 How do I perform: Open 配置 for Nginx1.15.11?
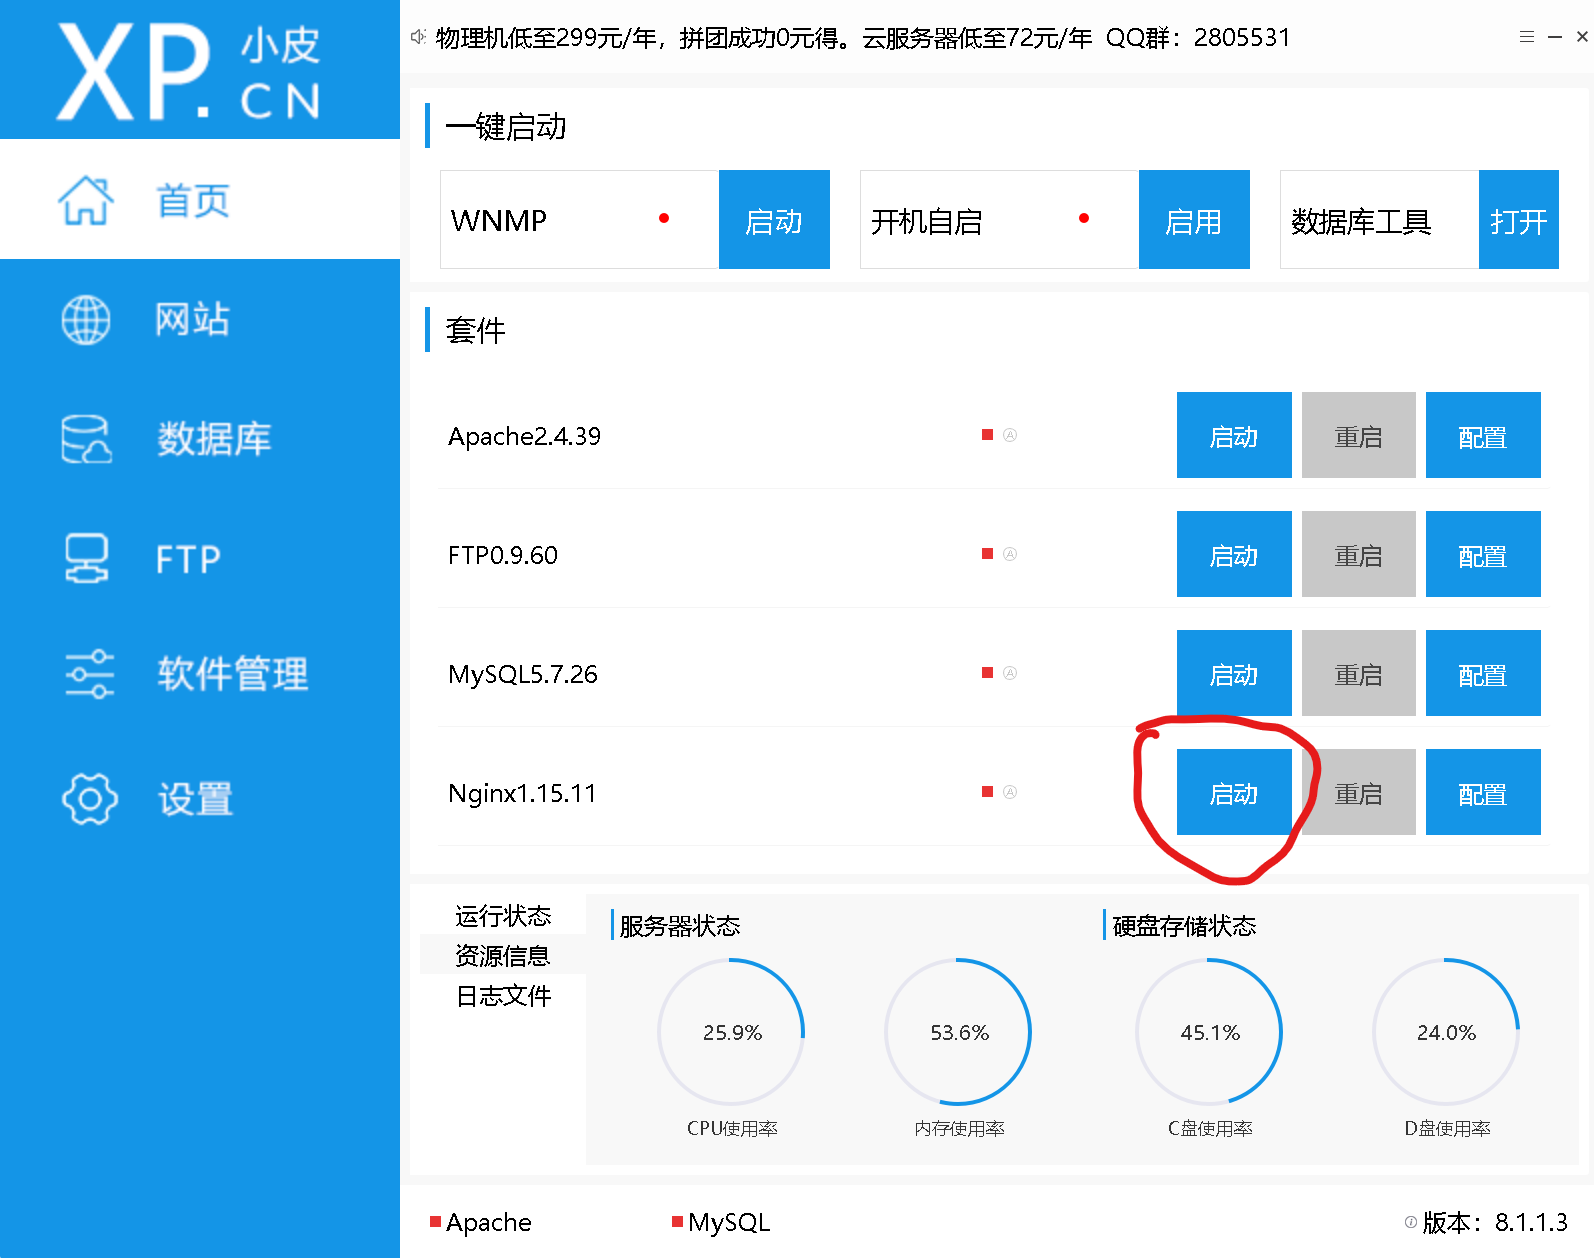(1483, 792)
